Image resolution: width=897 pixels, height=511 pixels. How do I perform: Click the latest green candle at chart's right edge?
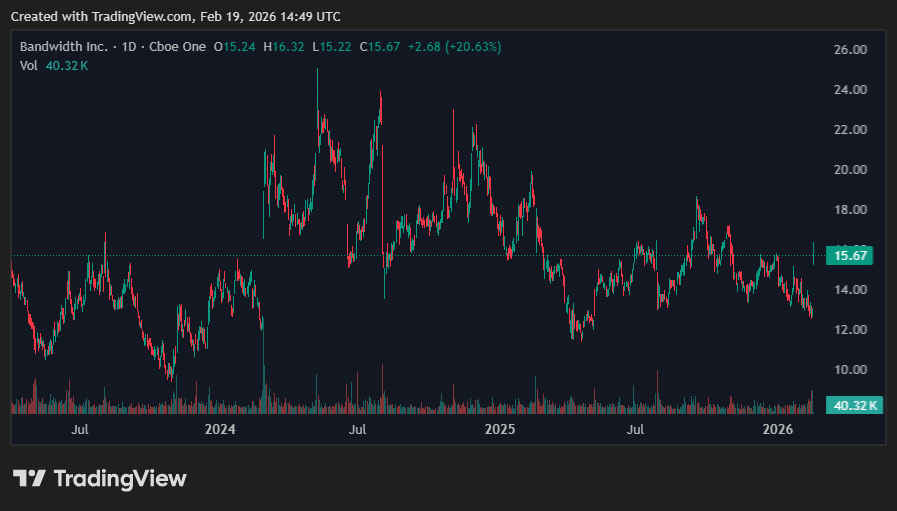tap(813, 255)
